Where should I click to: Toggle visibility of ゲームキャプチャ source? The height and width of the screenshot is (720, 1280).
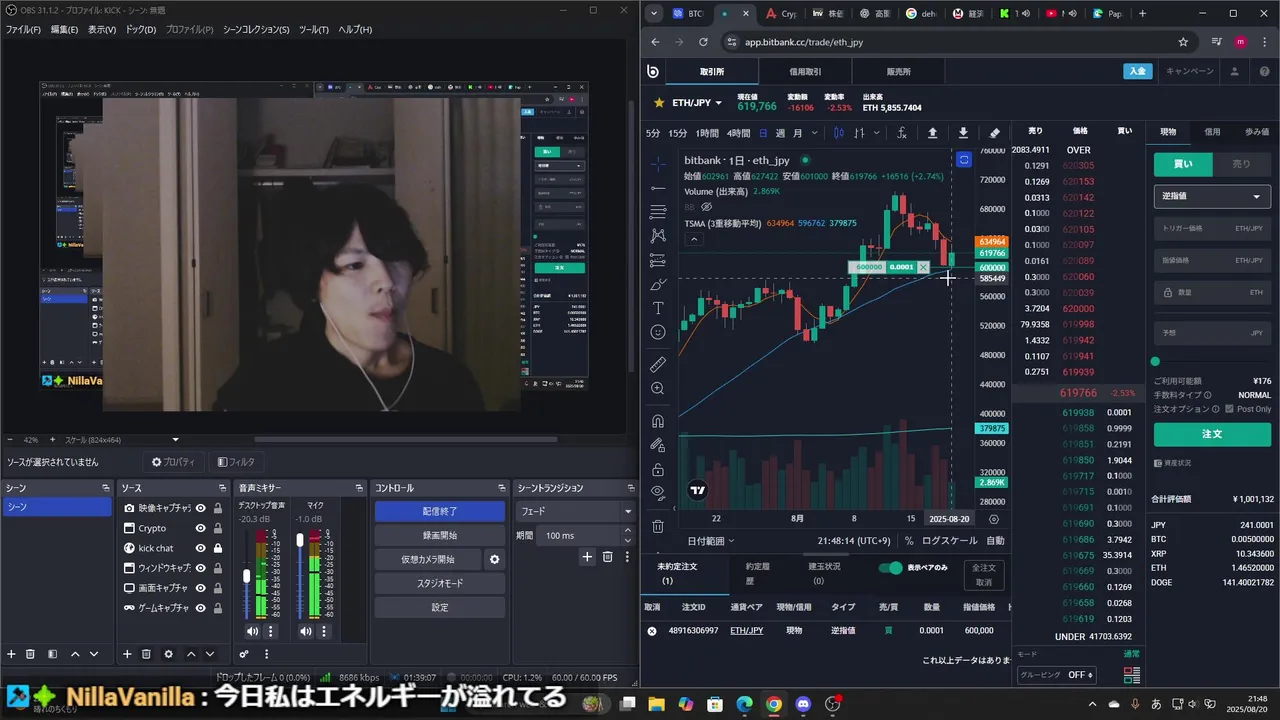click(200, 608)
